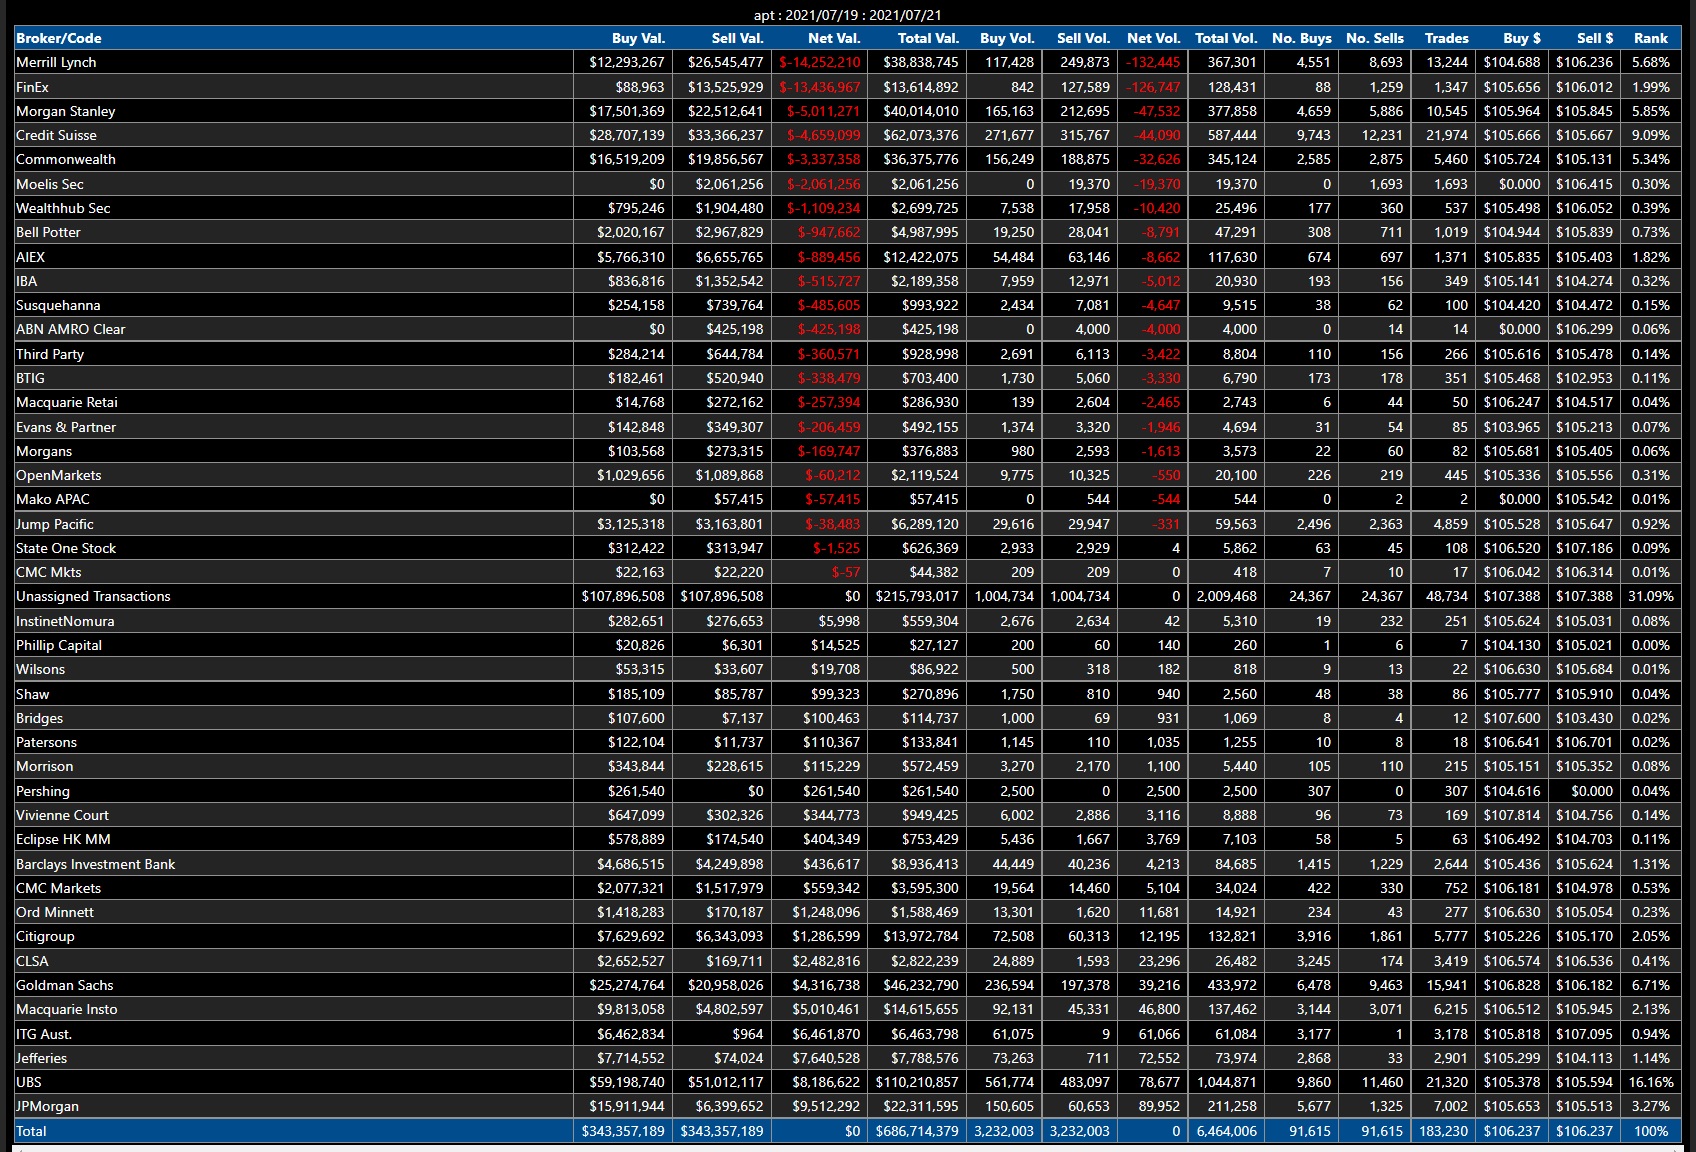This screenshot has height=1152, width=1696.
Task: Click total value $686,714,379 in Total row
Action: coord(917,1131)
